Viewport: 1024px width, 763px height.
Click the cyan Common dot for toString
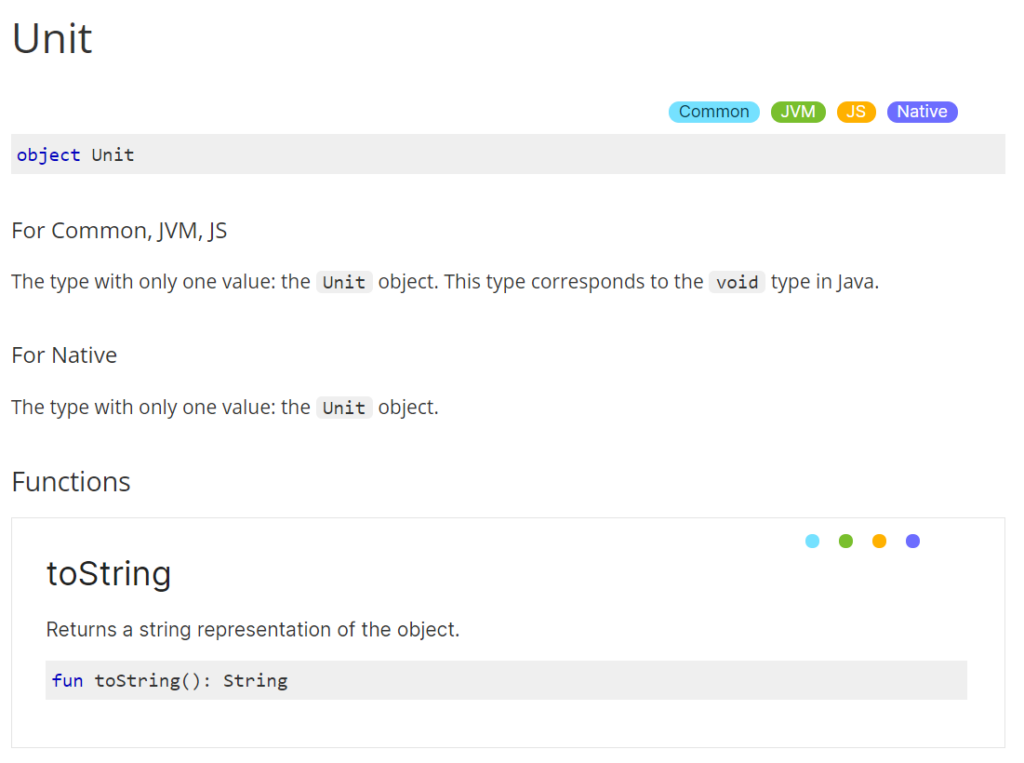tap(812, 541)
